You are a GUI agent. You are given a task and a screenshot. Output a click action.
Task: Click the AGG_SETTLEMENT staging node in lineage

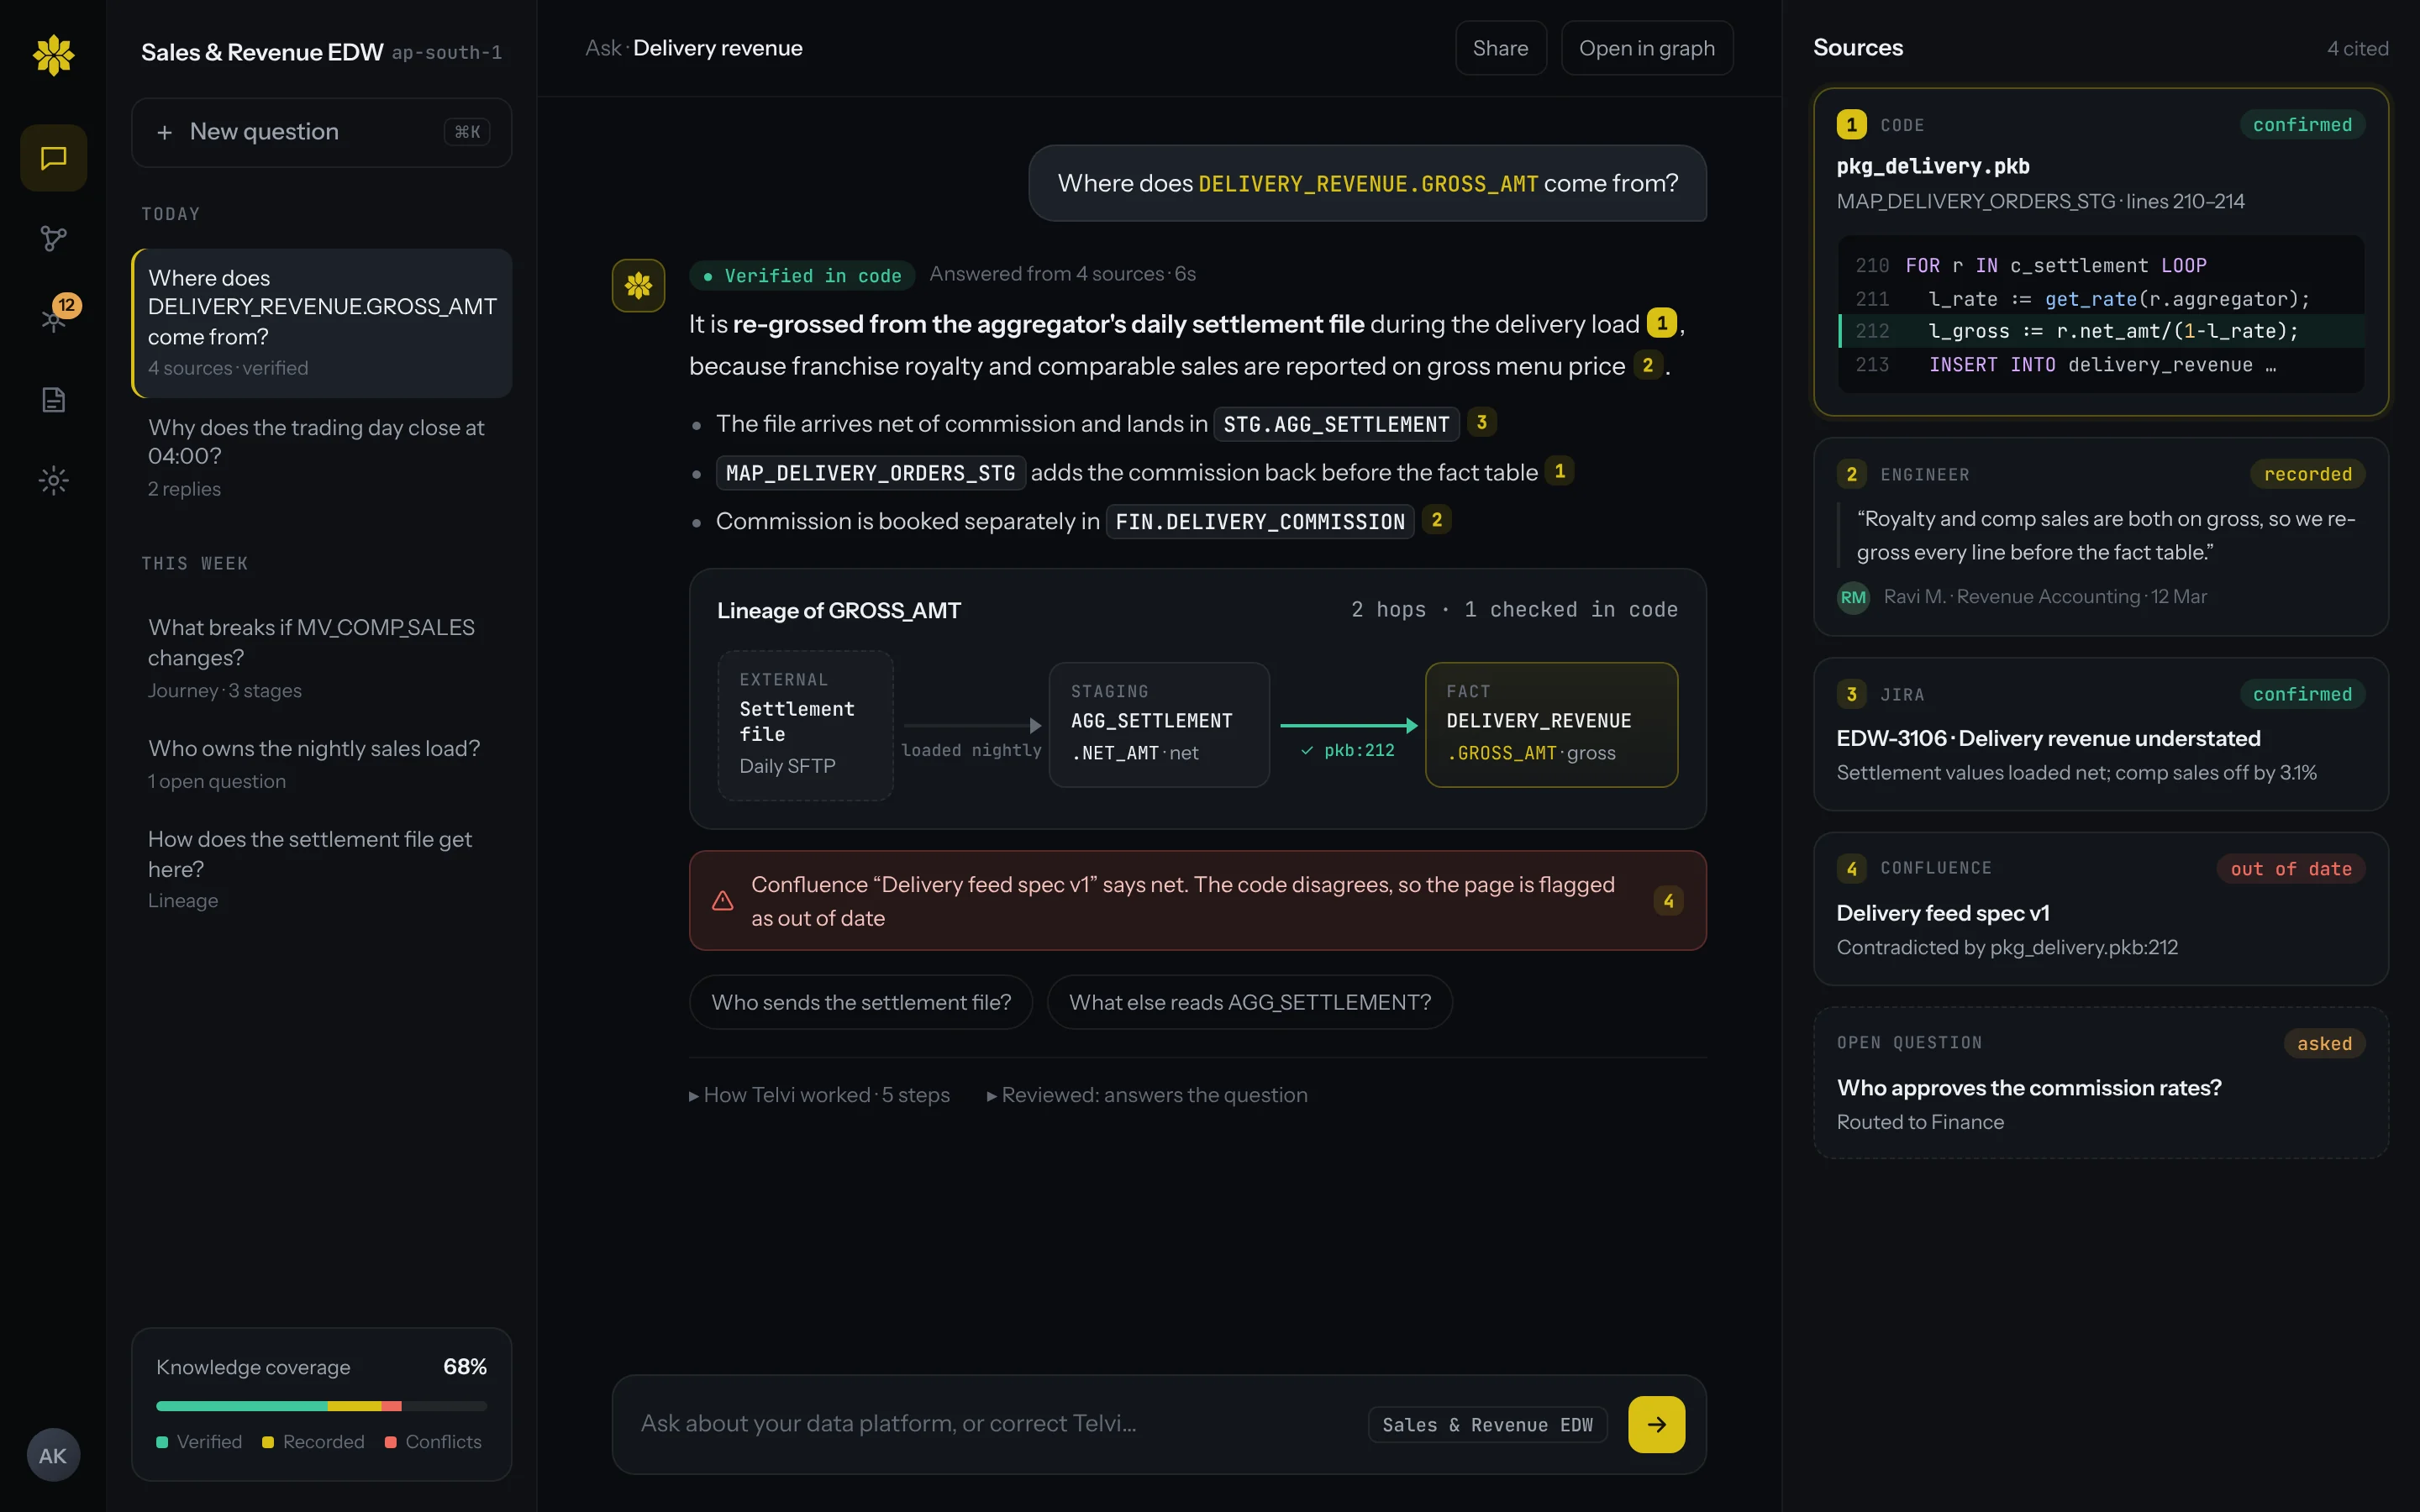tap(1159, 725)
